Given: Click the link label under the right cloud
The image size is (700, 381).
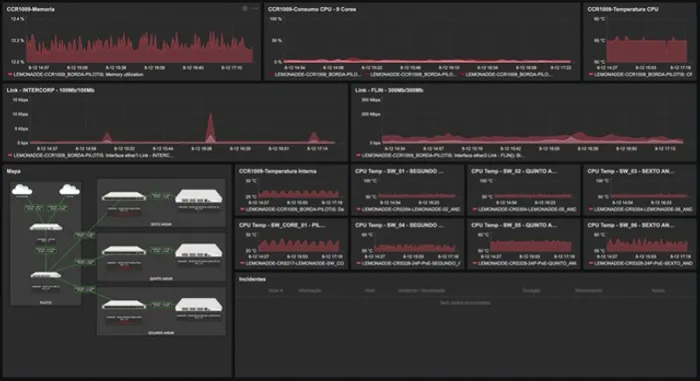Looking at the screenshot, I should (58, 208).
